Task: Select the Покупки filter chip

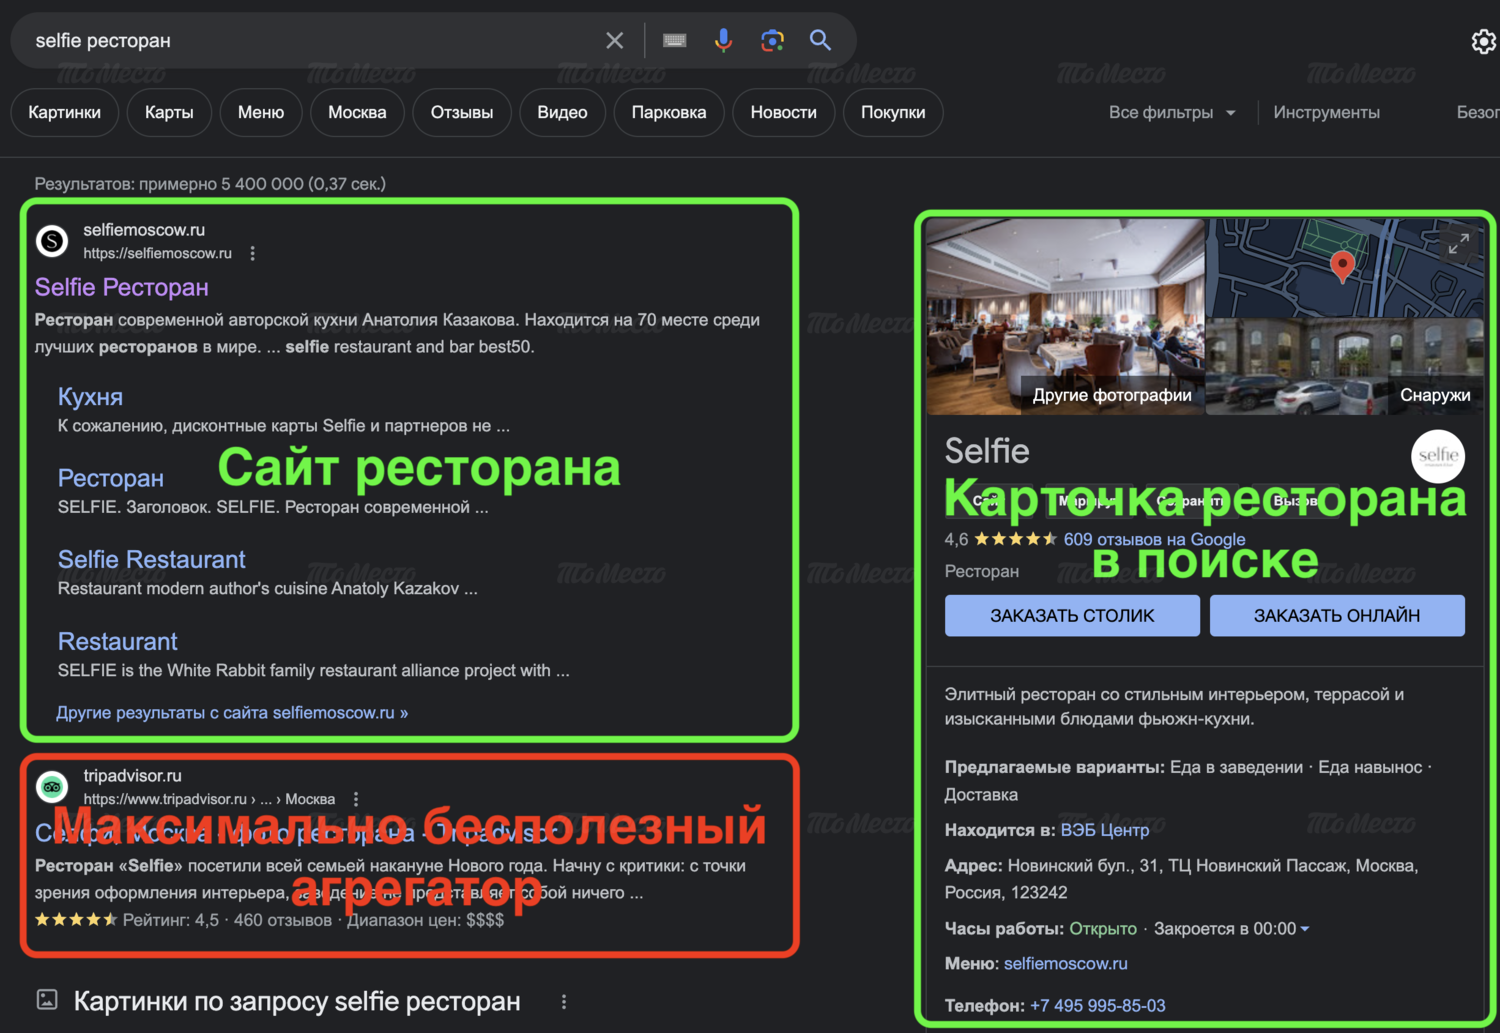Action: click(x=893, y=112)
